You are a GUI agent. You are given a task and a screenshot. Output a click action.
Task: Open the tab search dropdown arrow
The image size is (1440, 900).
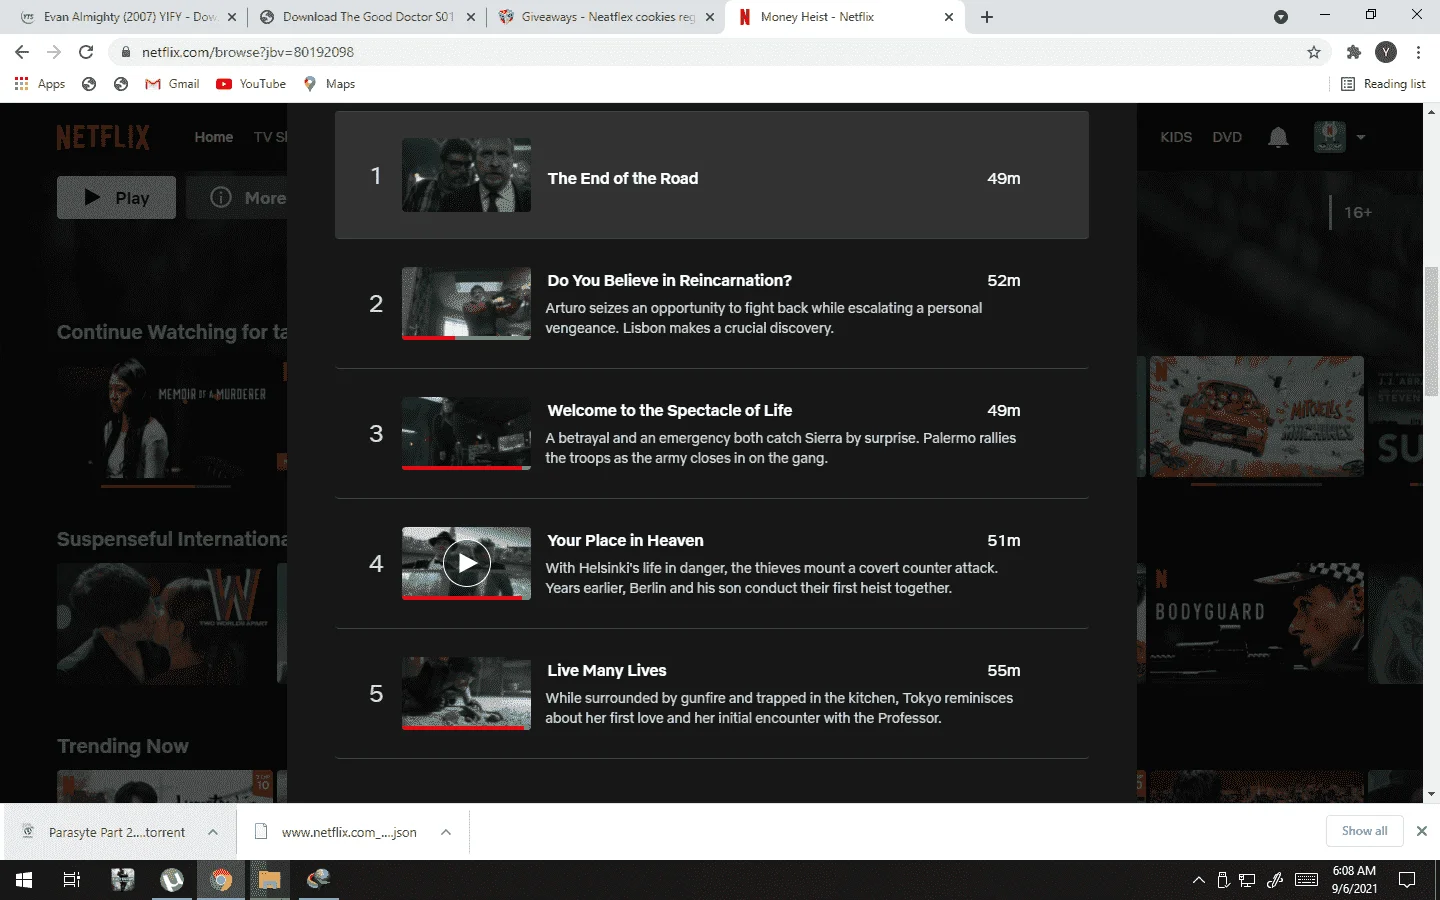point(1281,17)
